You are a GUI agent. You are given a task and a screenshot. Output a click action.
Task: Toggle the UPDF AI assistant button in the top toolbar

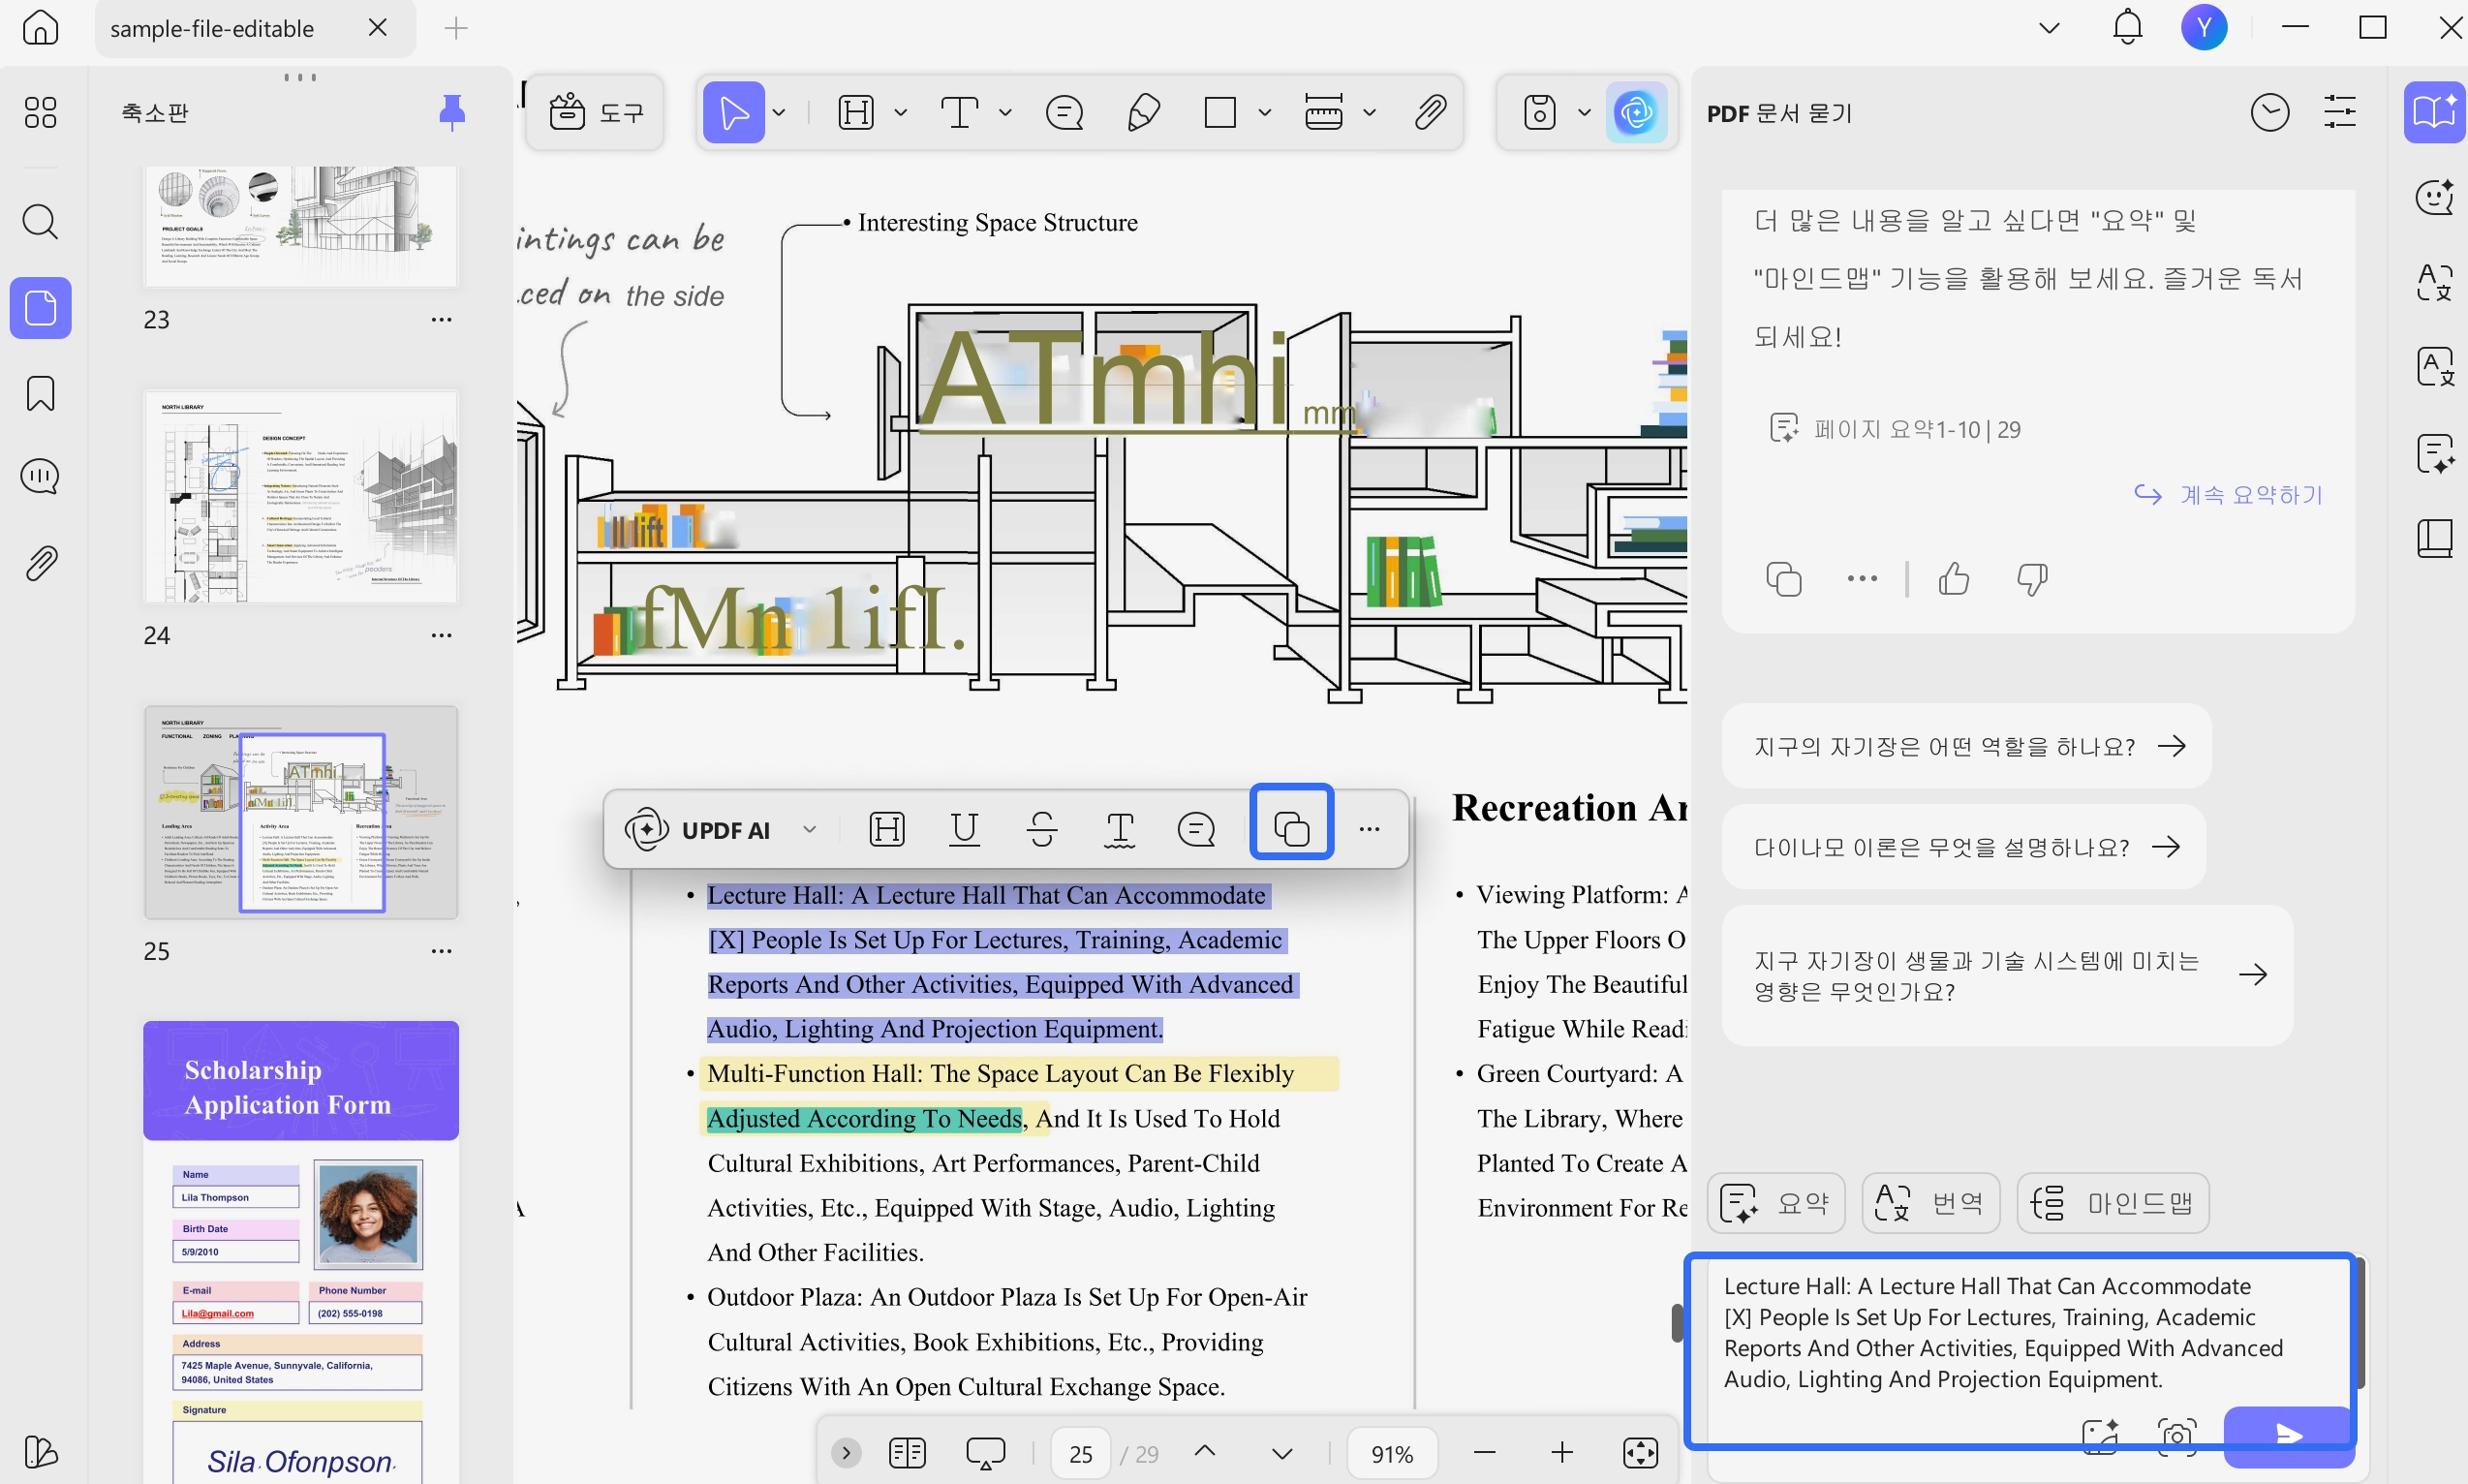click(1636, 112)
